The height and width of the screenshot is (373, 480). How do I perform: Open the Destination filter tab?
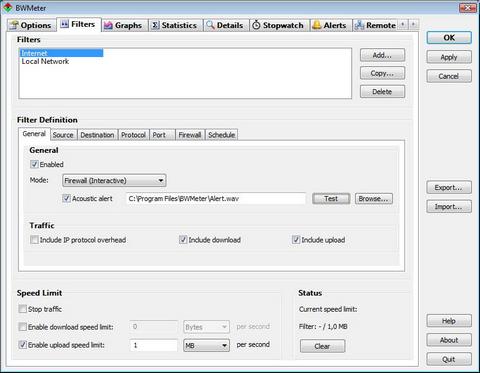[97, 135]
